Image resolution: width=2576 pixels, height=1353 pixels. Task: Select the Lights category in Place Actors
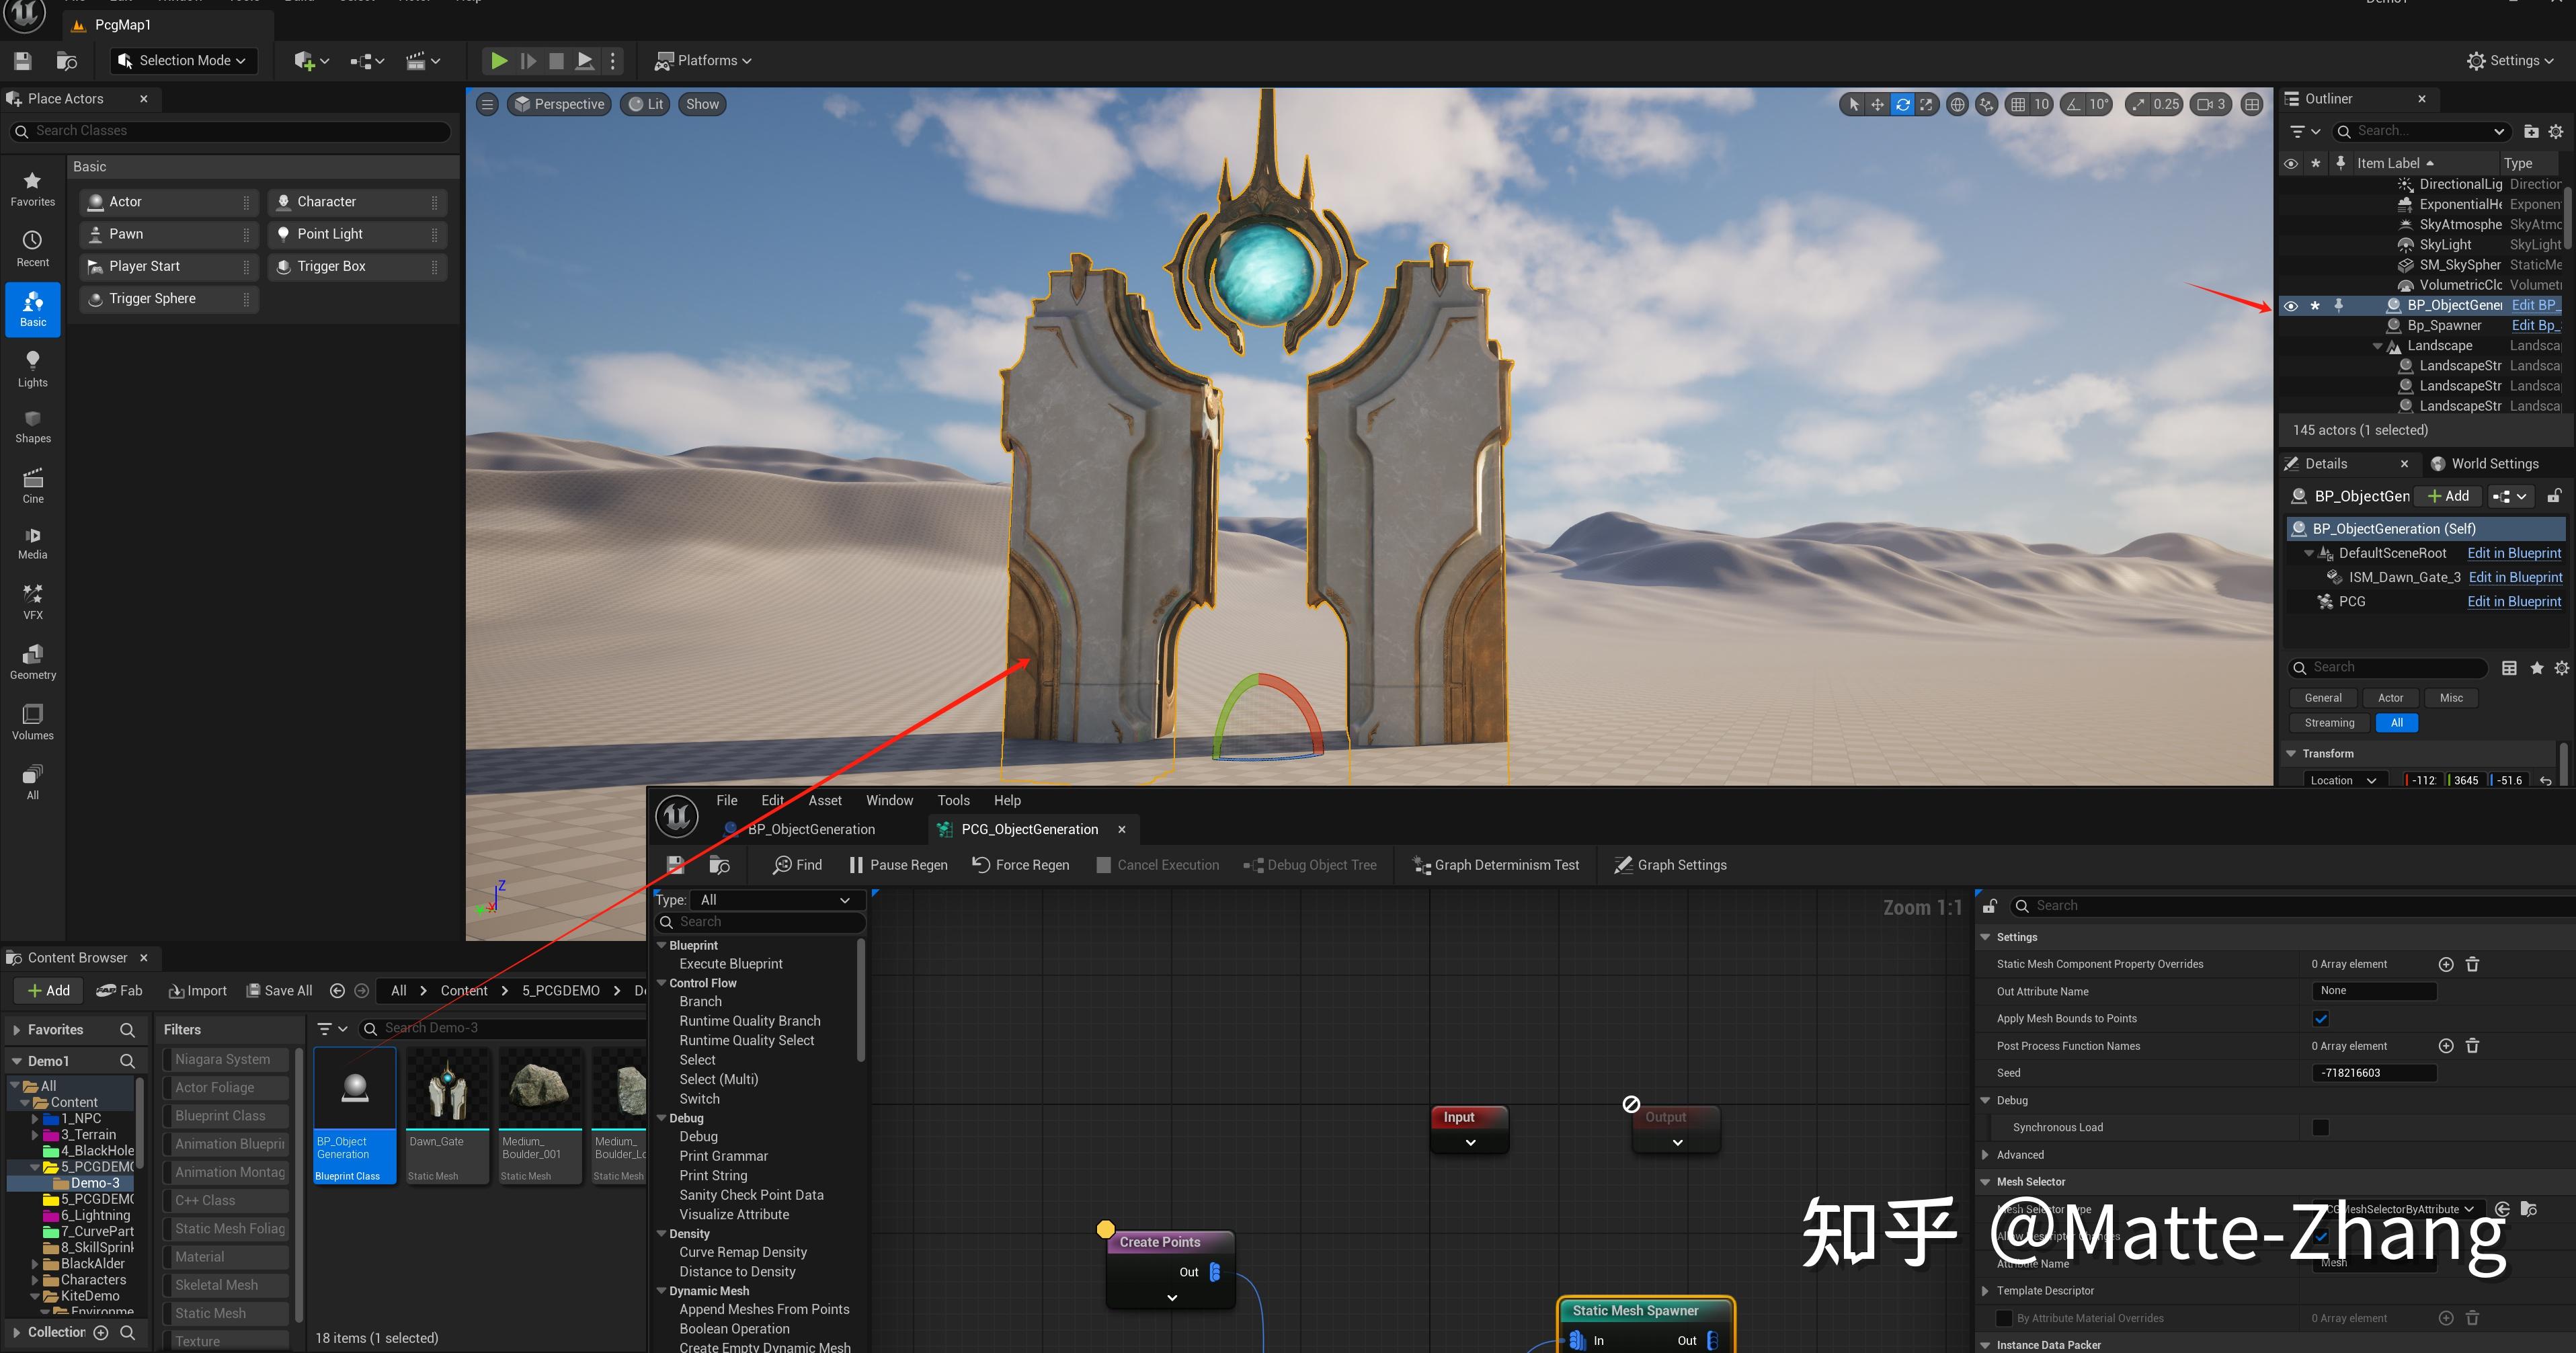click(x=32, y=368)
